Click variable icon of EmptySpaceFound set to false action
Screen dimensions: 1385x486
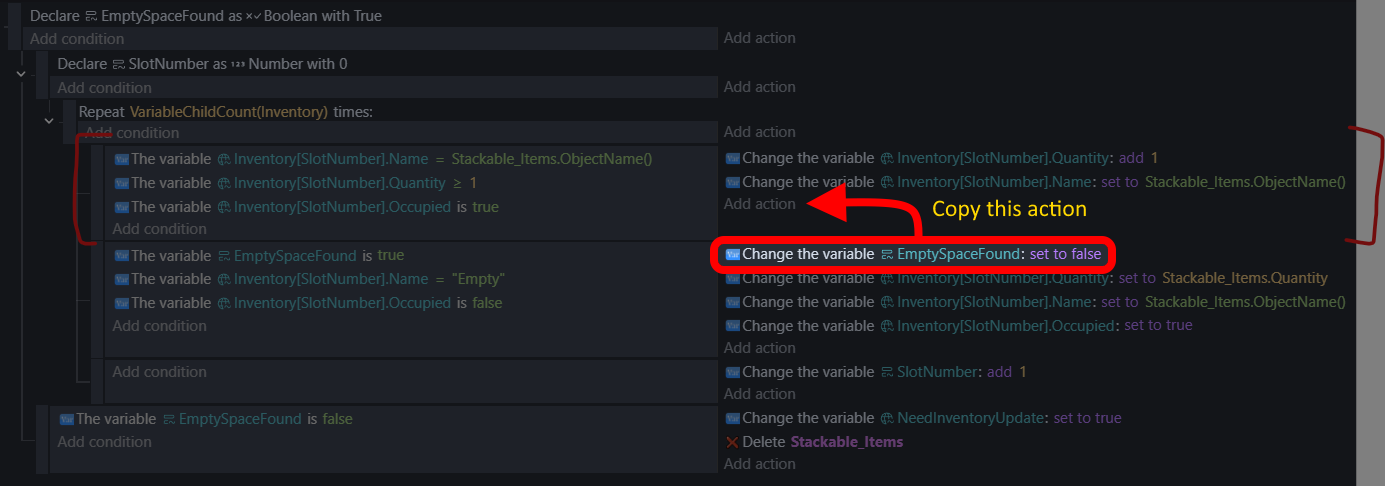click(x=732, y=254)
